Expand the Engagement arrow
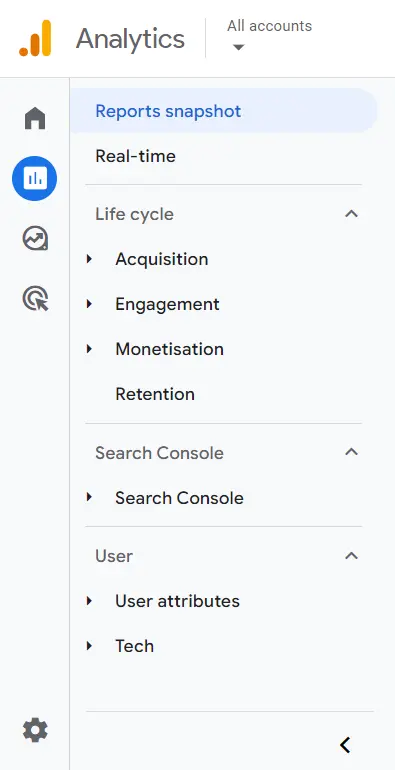The height and width of the screenshot is (770, 395). point(89,304)
